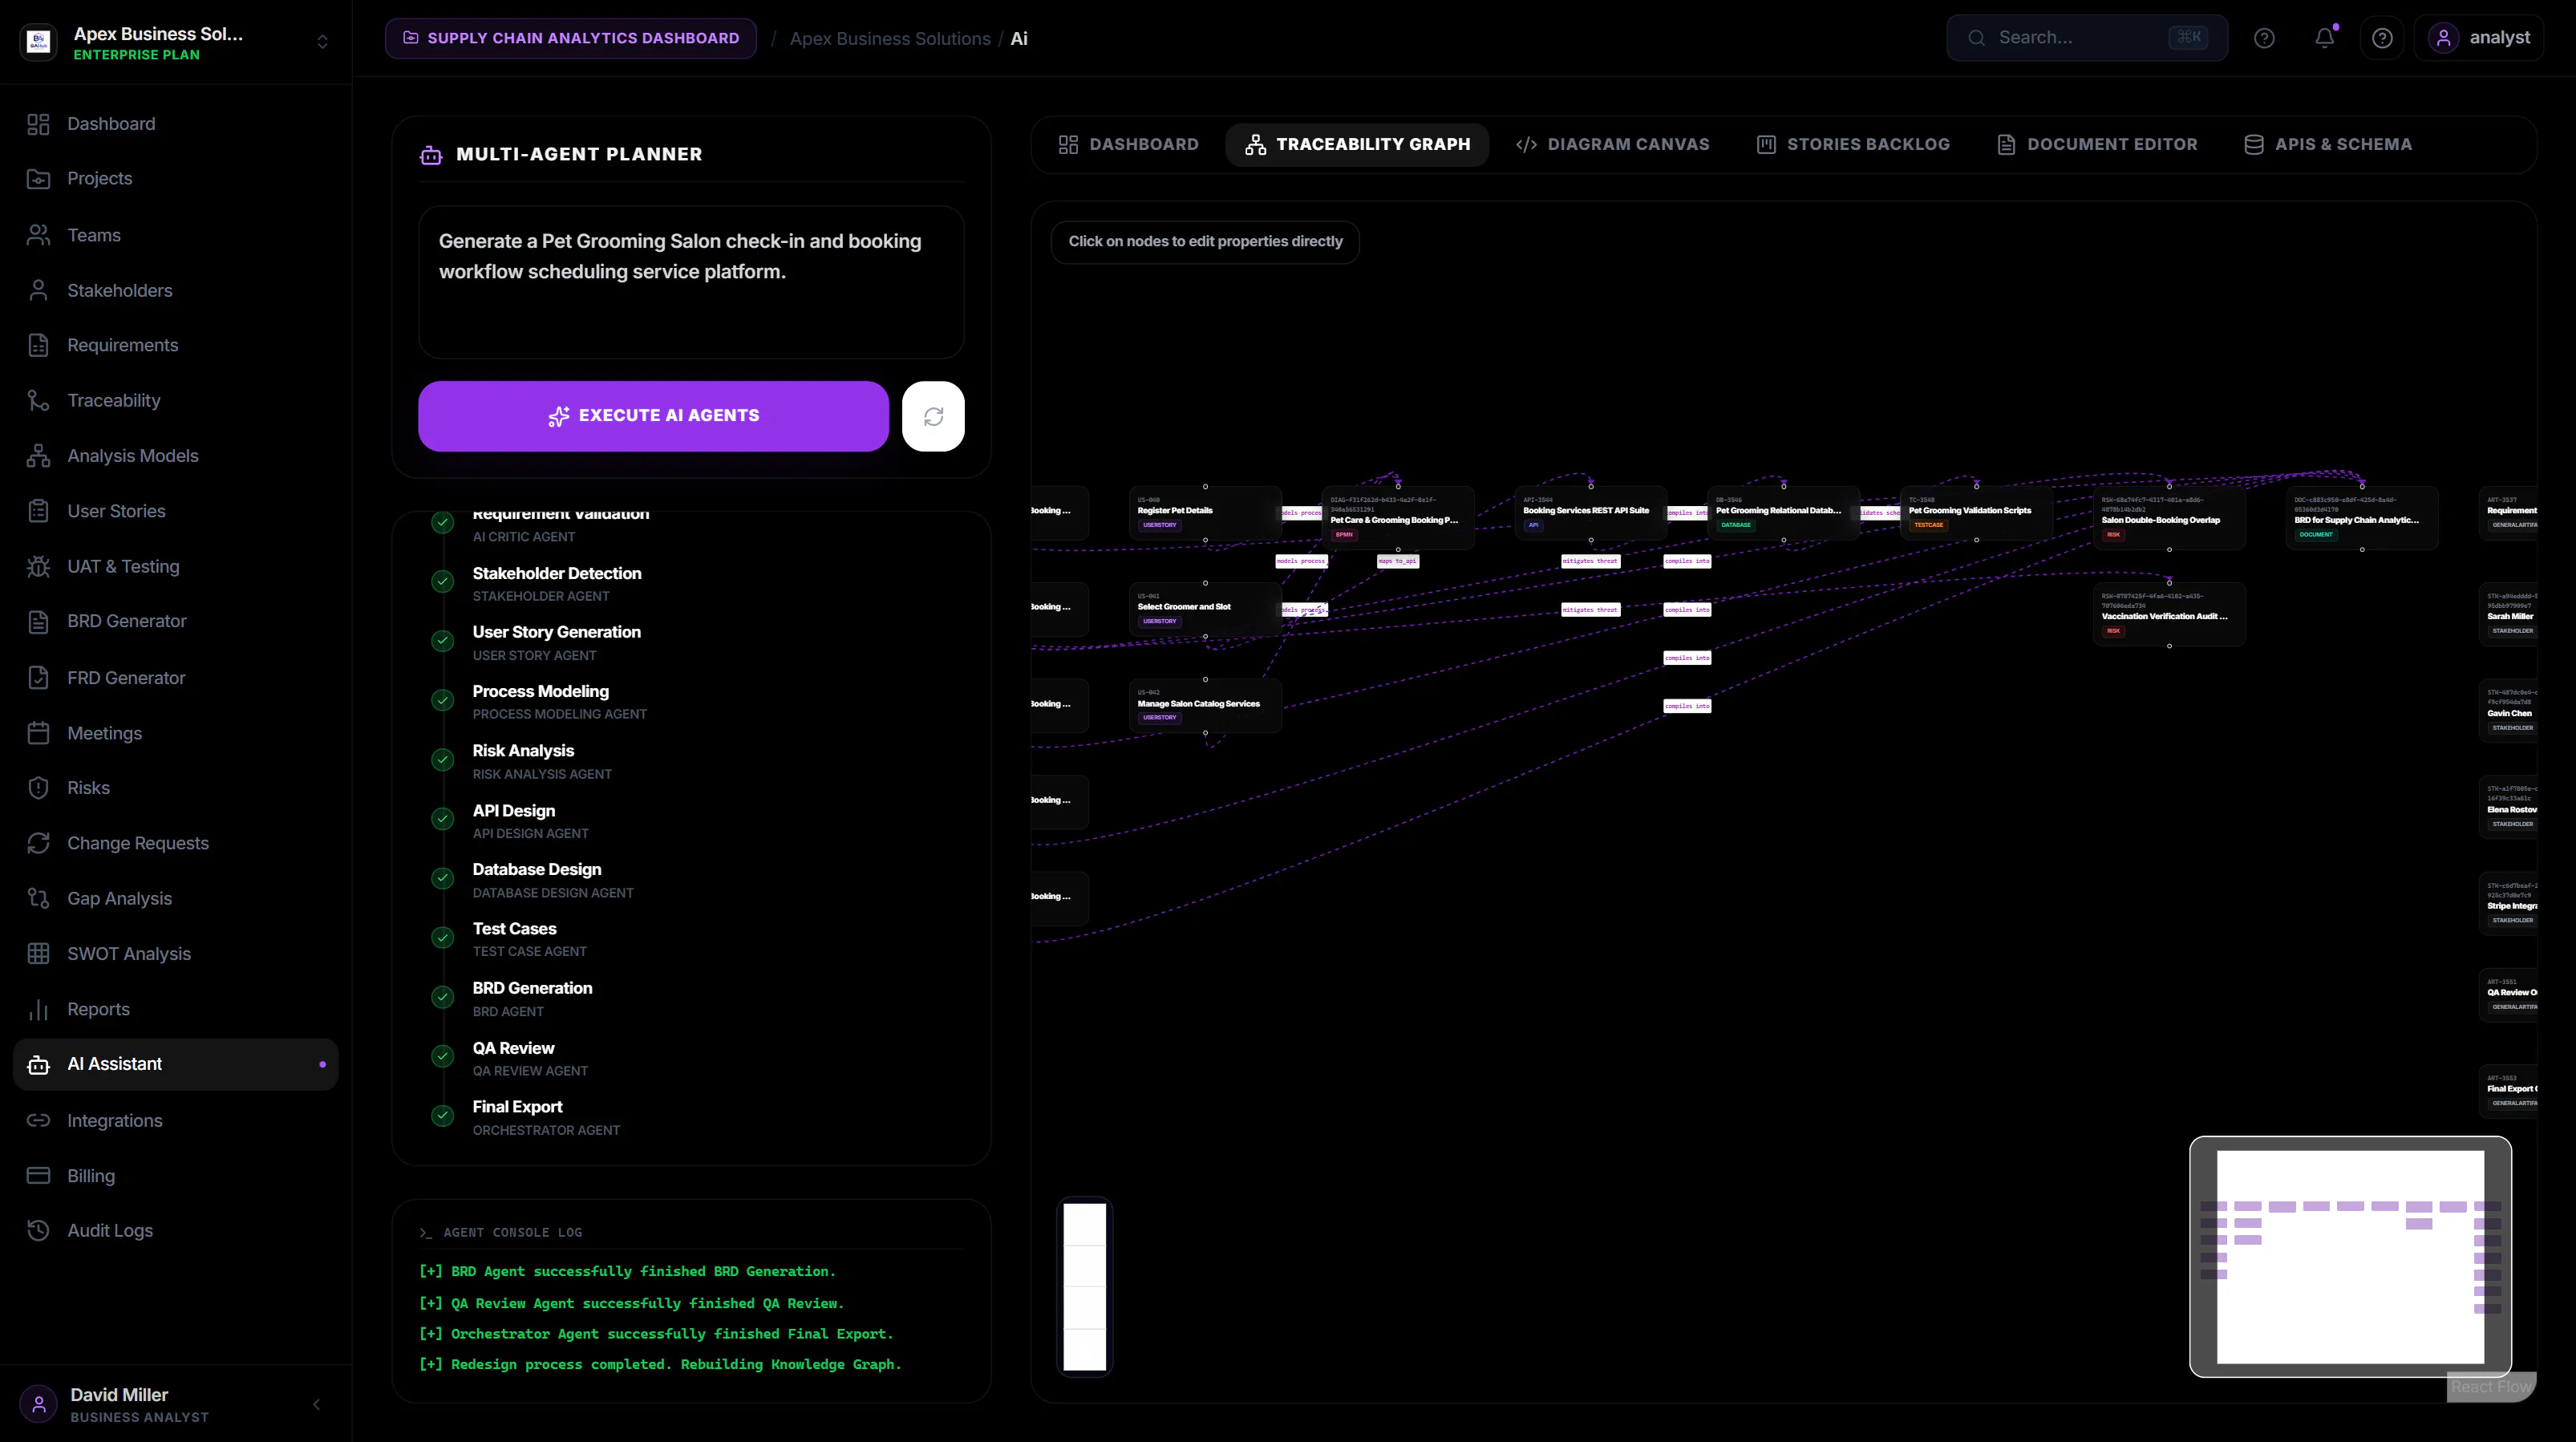
Task: Open Teams people icon in sidebar
Action: tap(38, 235)
